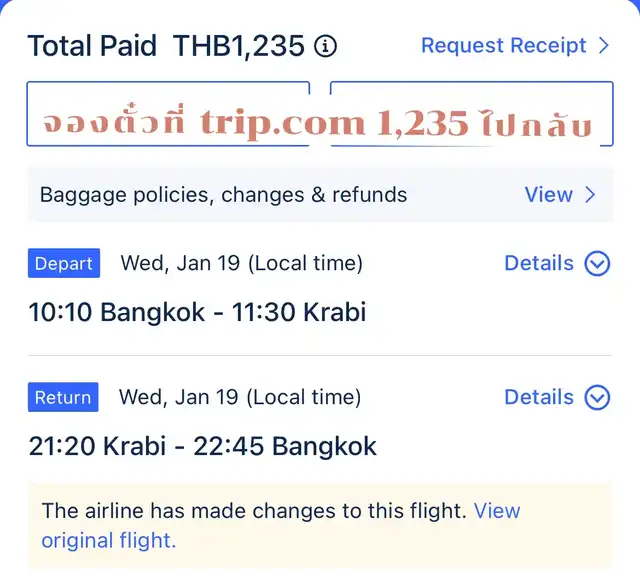Expand the departing flight chevron circle
This screenshot has width=640, height=588.
(597, 264)
